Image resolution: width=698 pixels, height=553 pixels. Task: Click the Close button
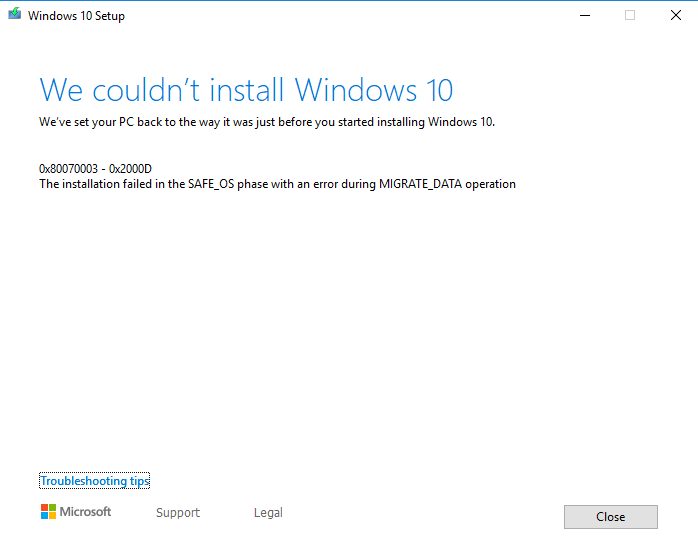pyautogui.click(x=611, y=517)
